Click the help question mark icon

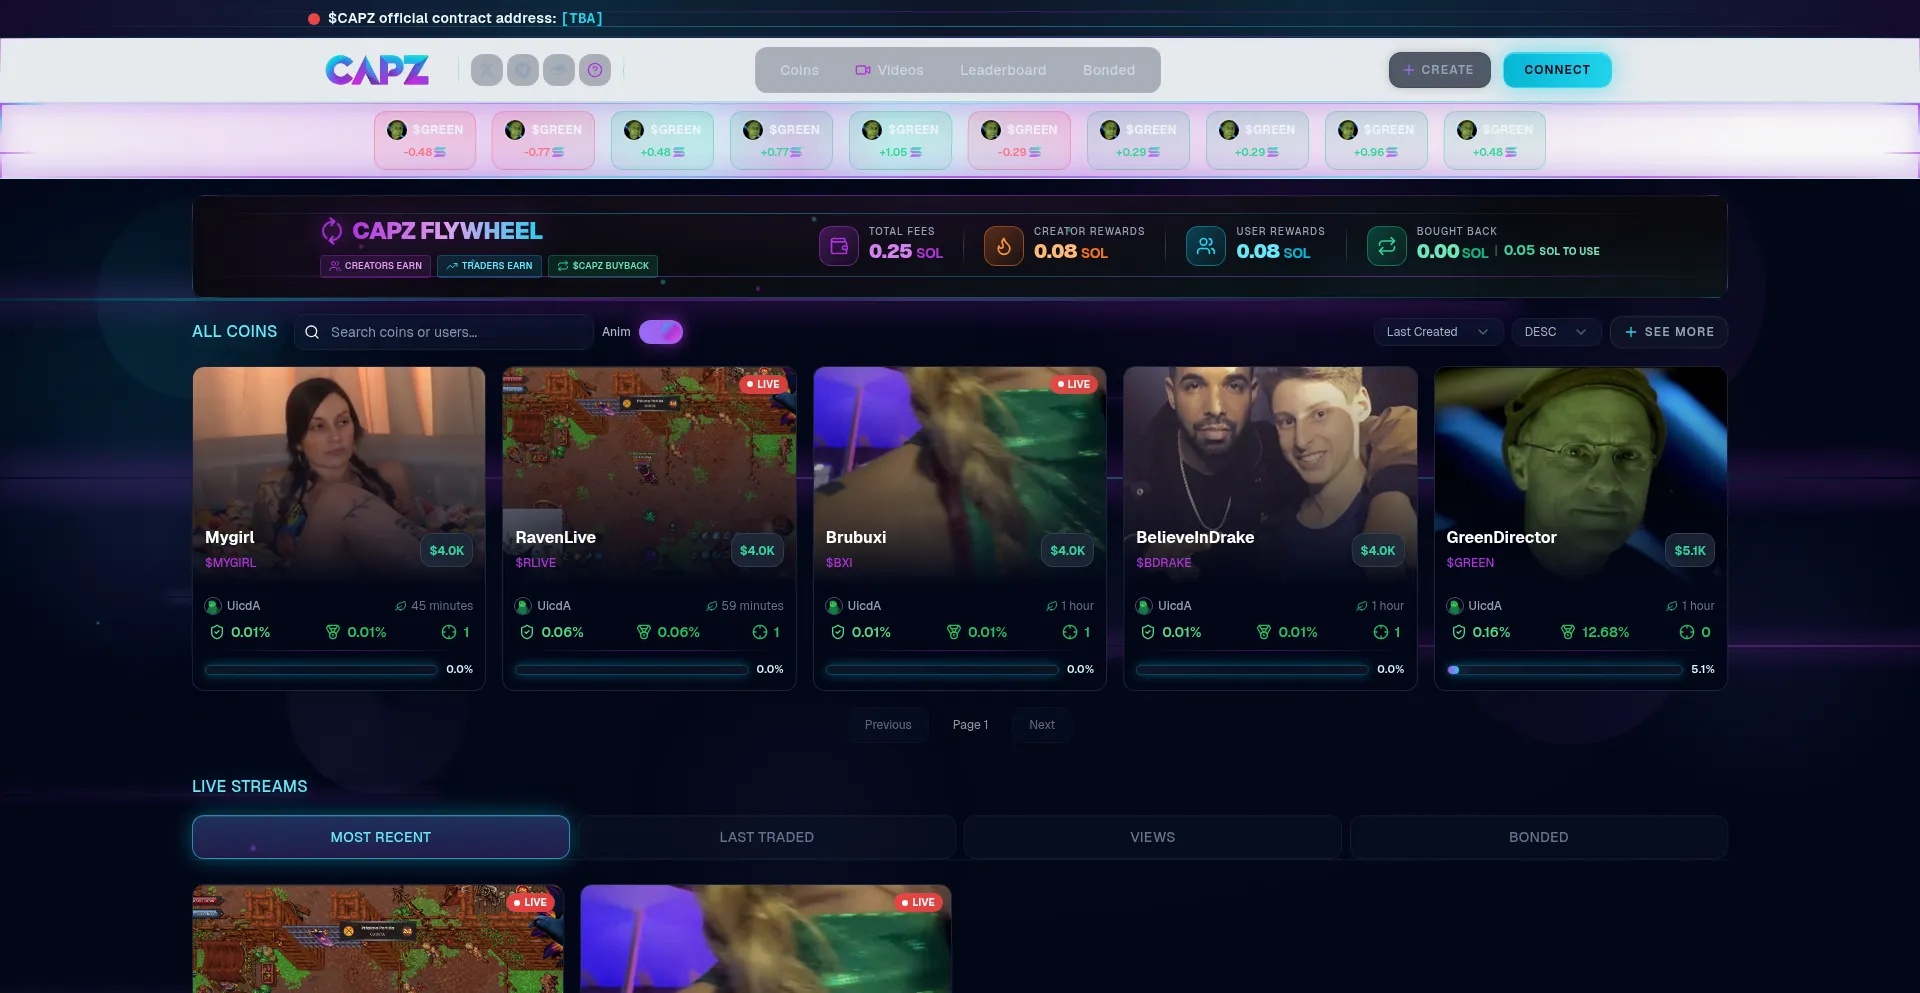(595, 70)
